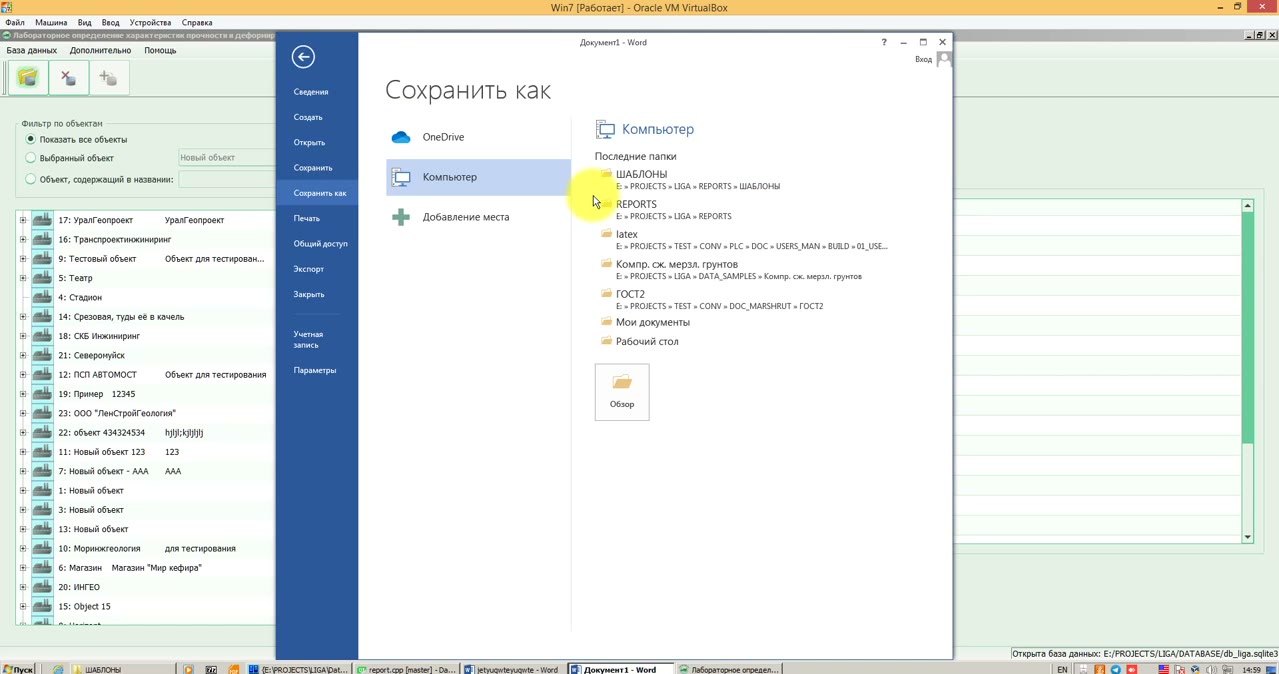Click the green plus Добавление места icon

point(401,217)
